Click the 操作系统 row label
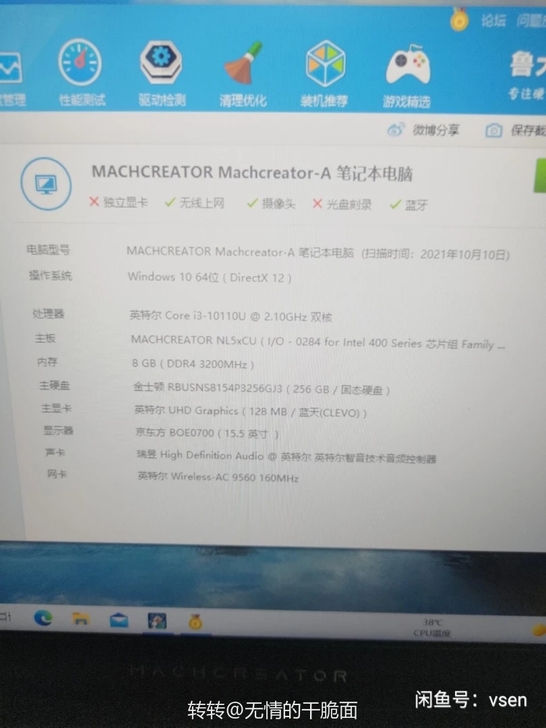Image resolution: width=546 pixels, height=728 pixels. tap(50, 276)
